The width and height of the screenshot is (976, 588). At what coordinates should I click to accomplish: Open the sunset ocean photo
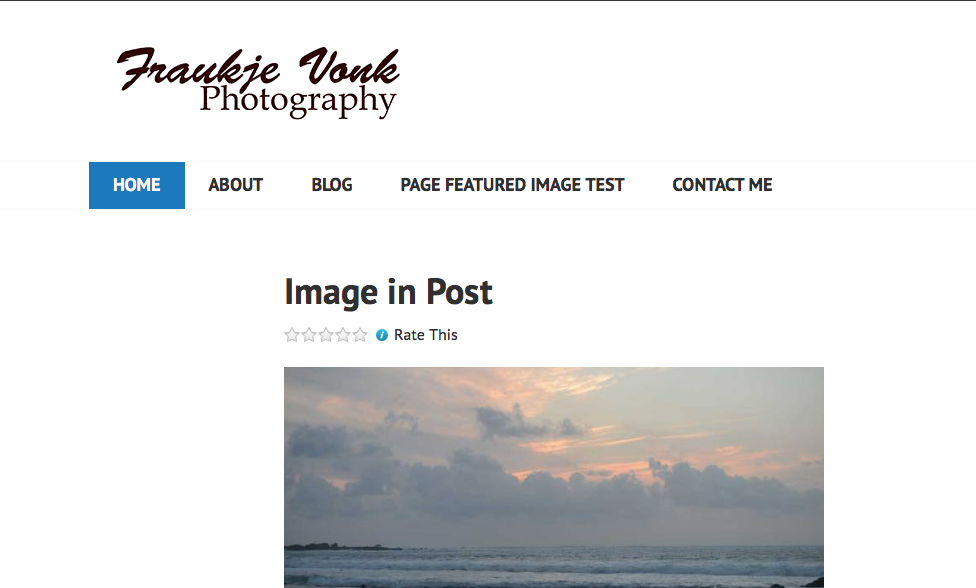554,477
